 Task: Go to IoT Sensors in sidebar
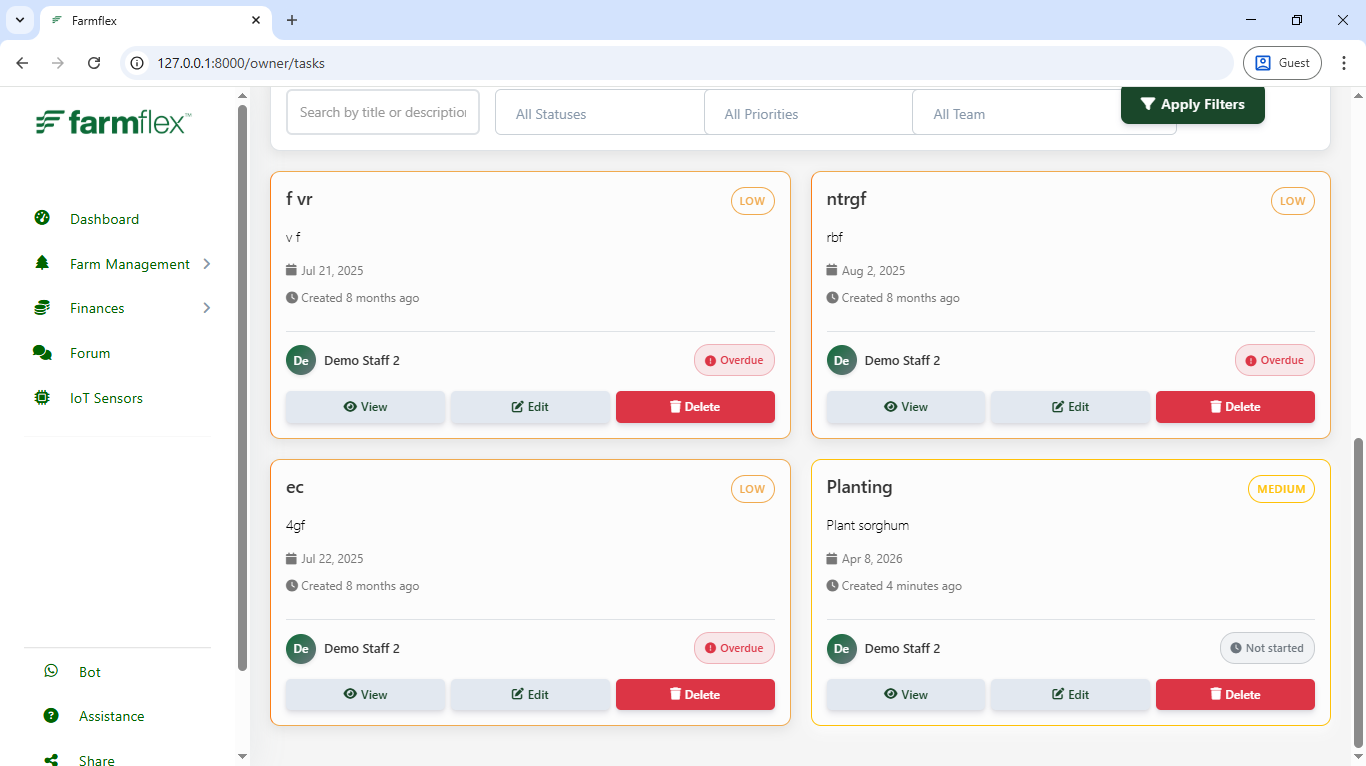(x=106, y=398)
